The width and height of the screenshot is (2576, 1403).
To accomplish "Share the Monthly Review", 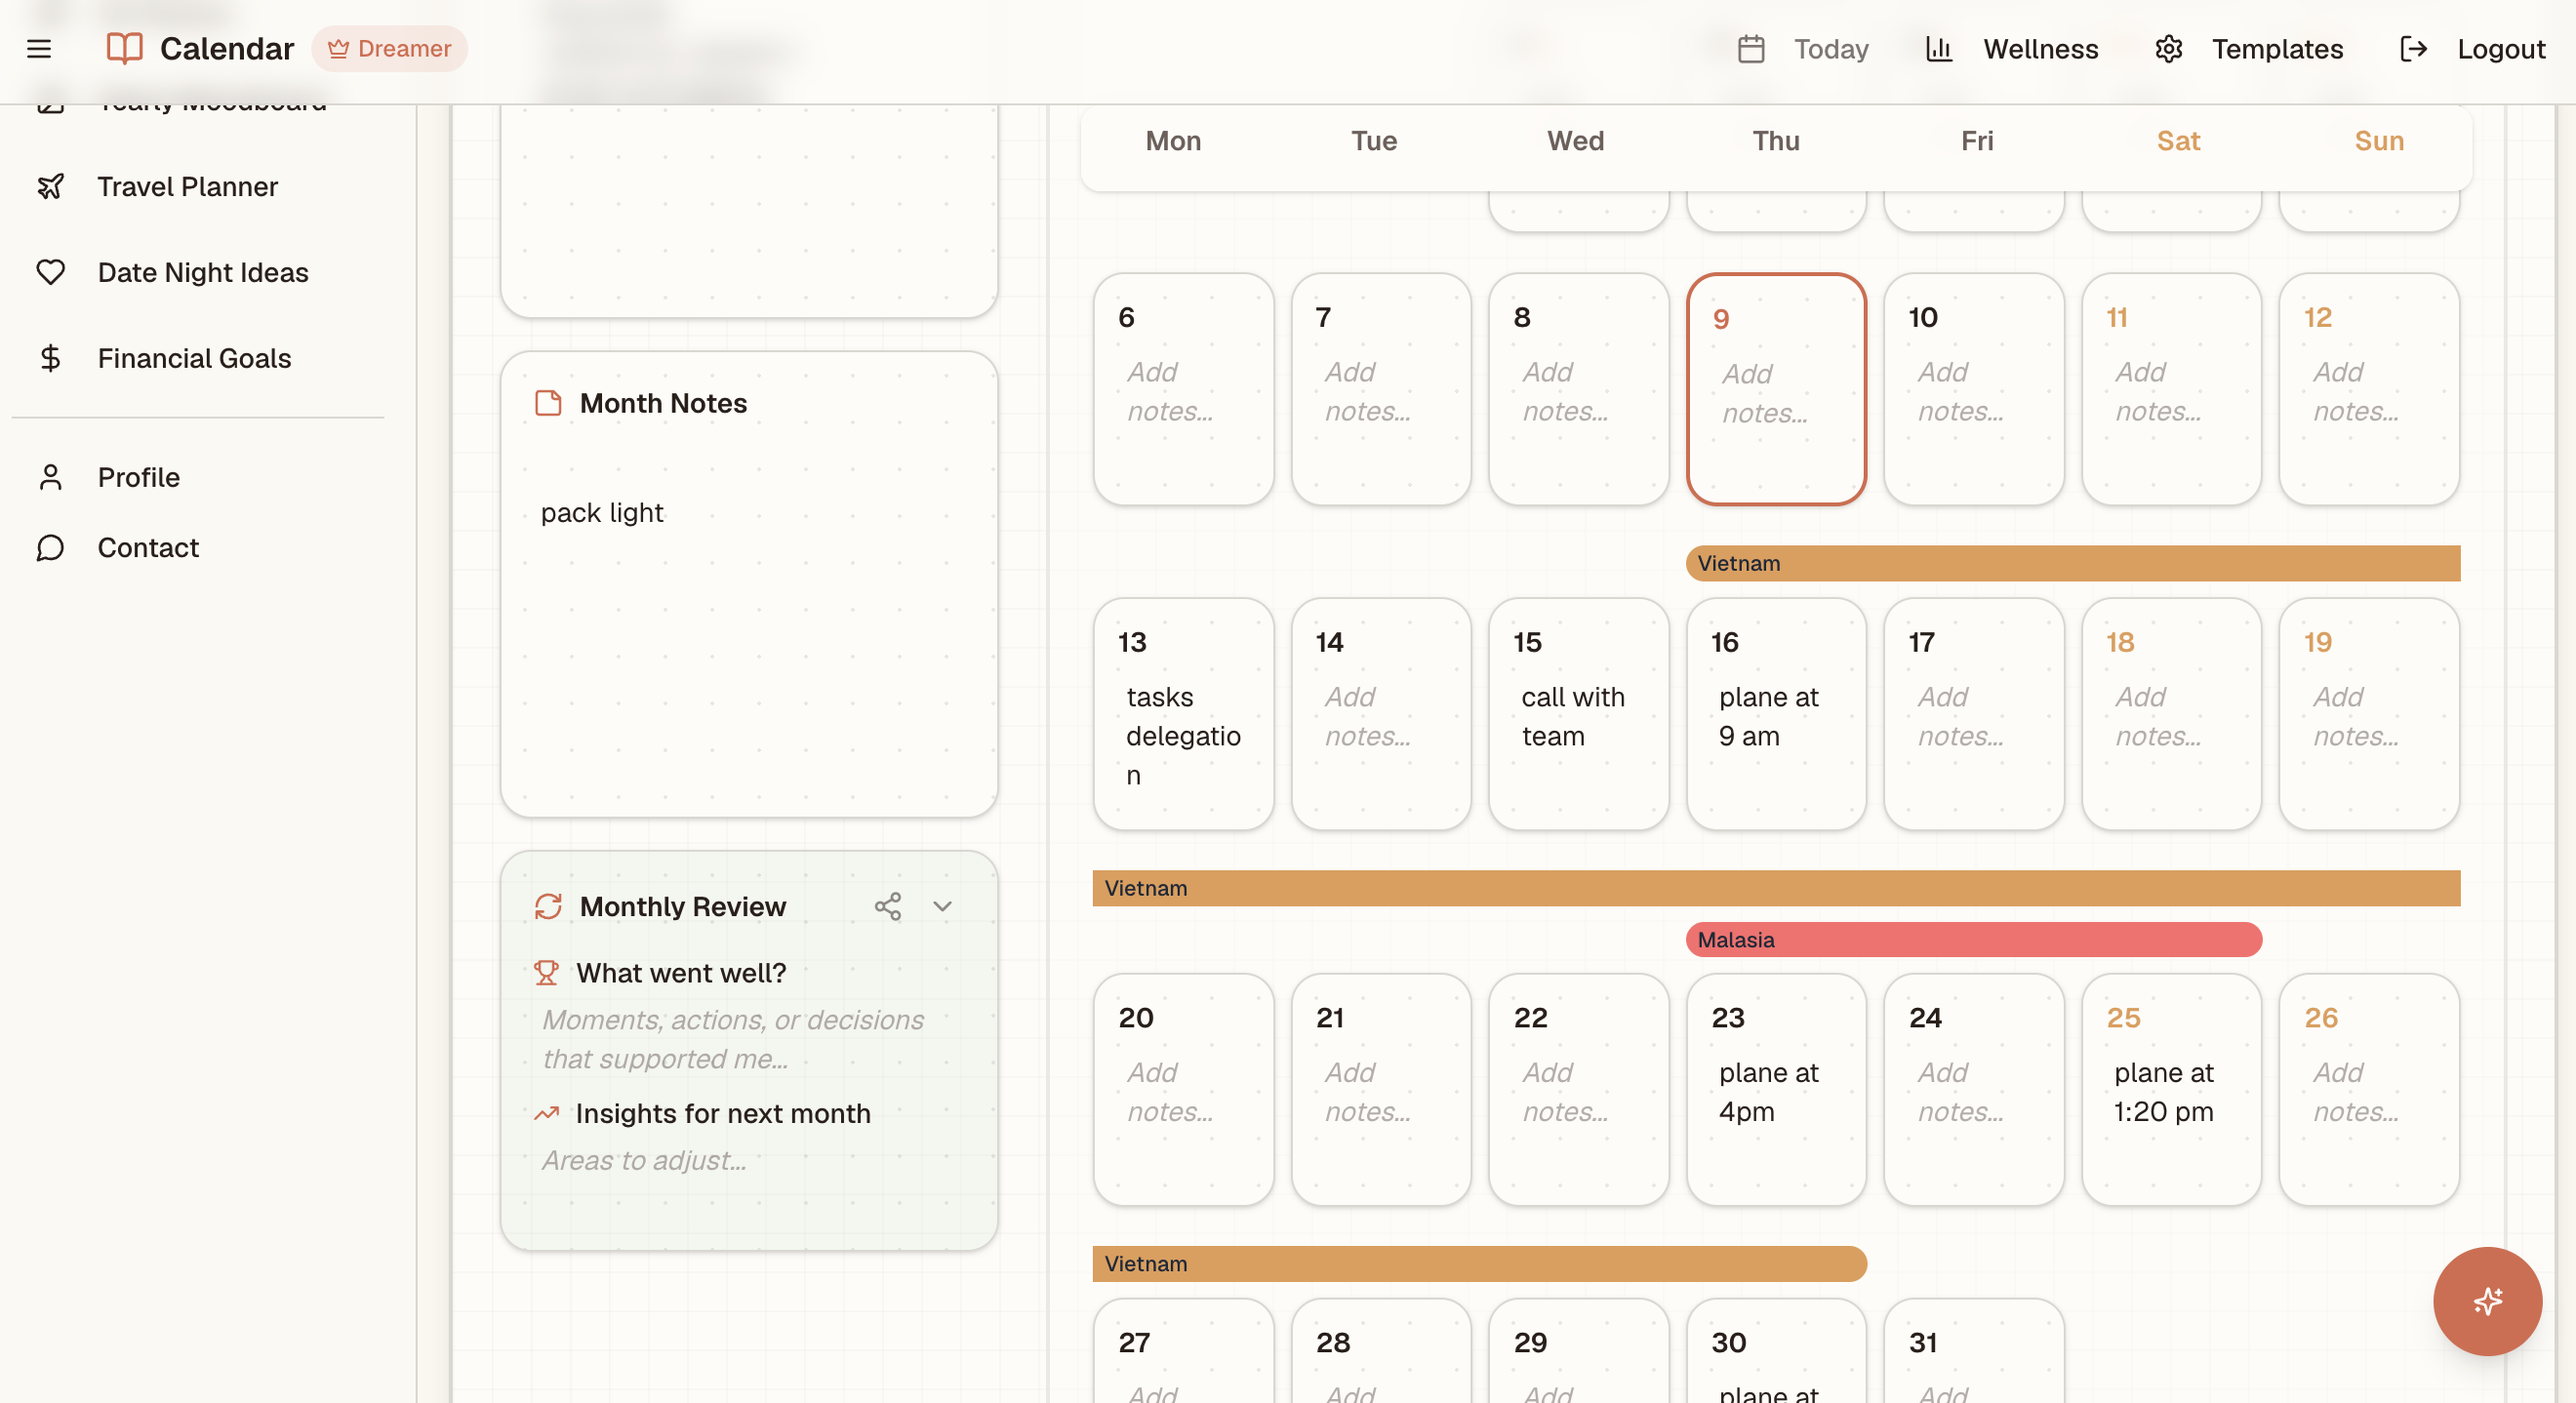I will click(x=888, y=906).
